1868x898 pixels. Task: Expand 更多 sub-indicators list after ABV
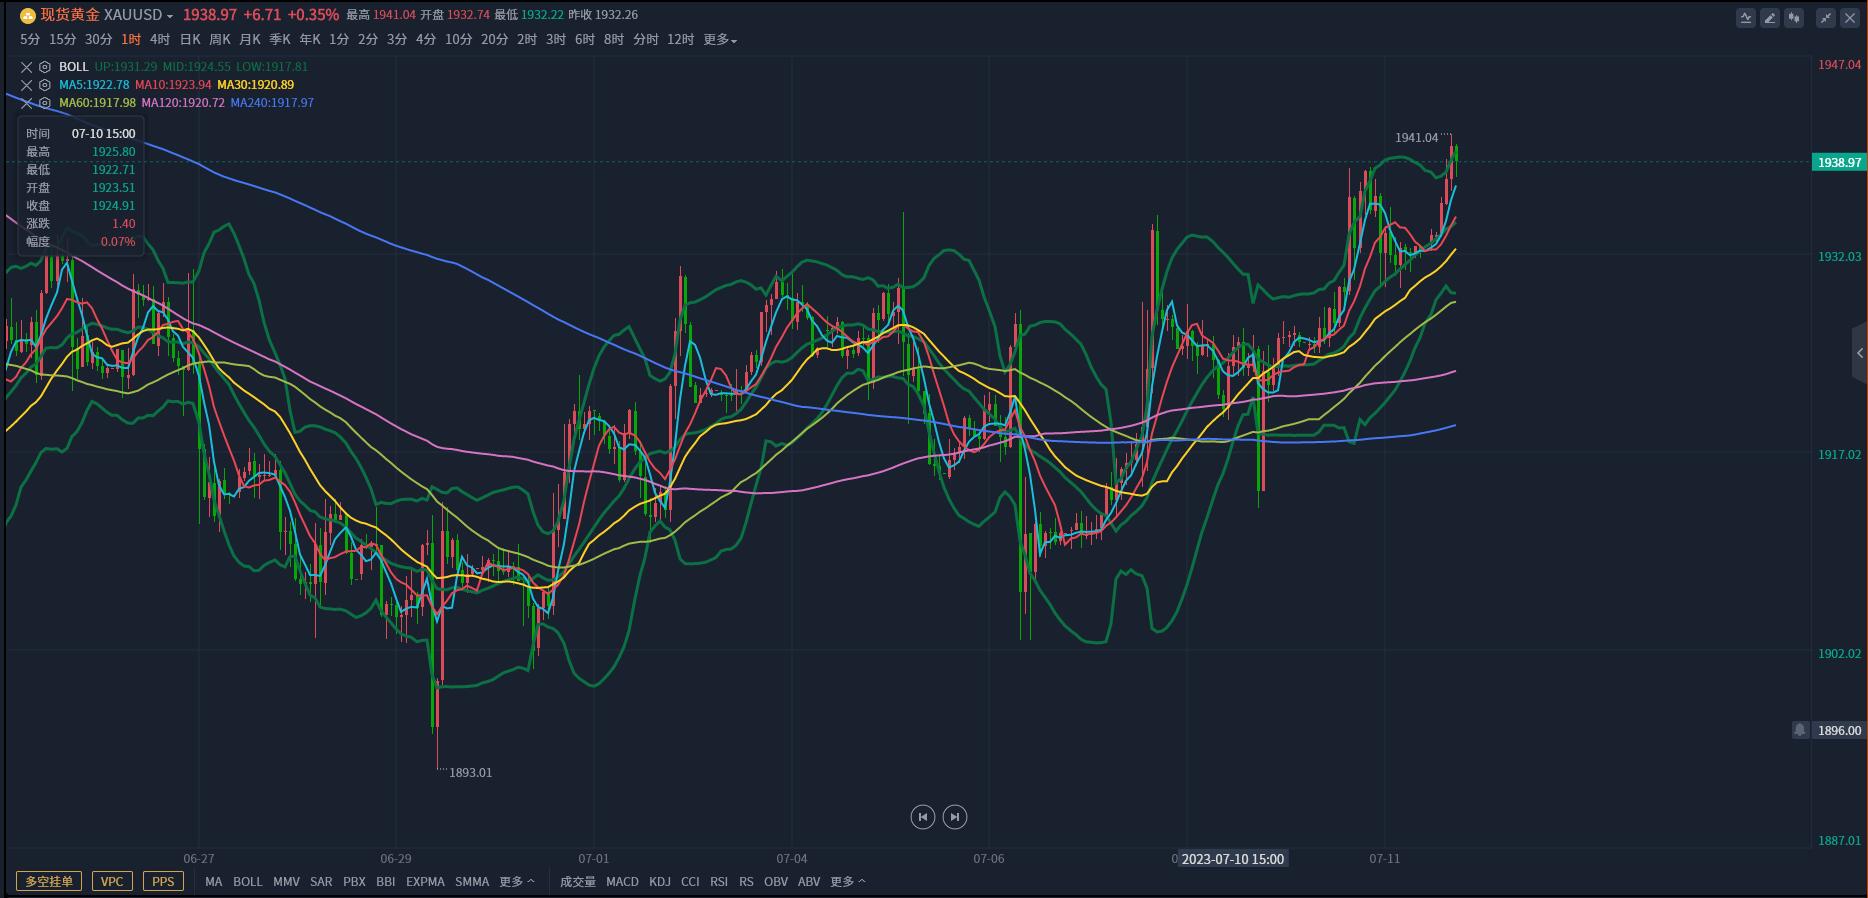[848, 882]
